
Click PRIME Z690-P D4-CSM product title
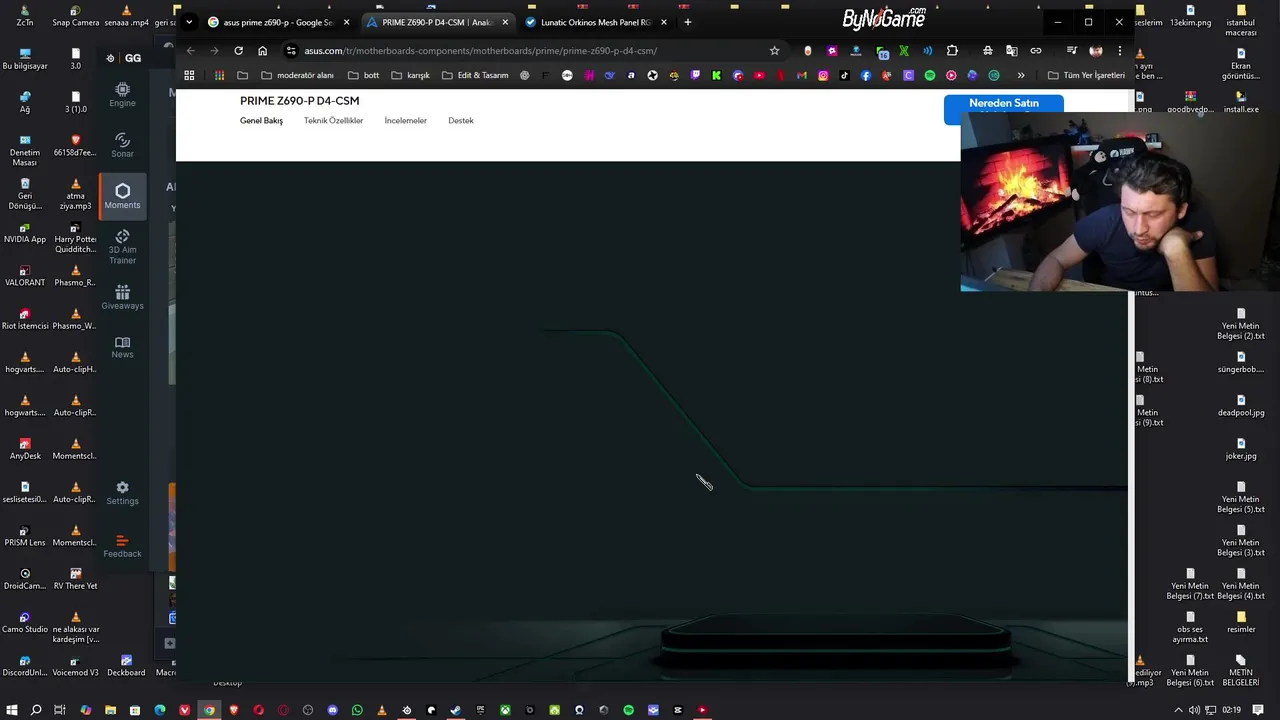pyautogui.click(x=299, y=101)
